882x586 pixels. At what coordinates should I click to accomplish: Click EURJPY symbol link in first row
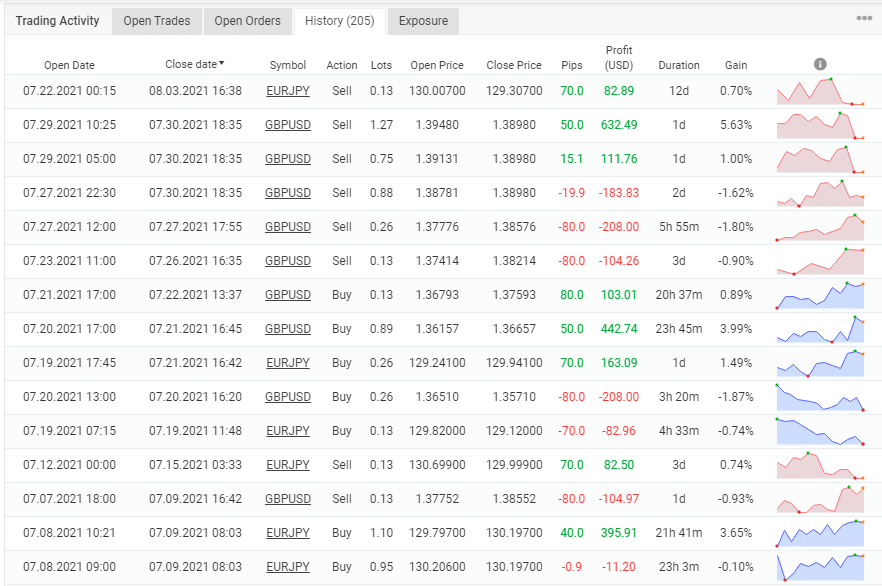coord(287,91)
